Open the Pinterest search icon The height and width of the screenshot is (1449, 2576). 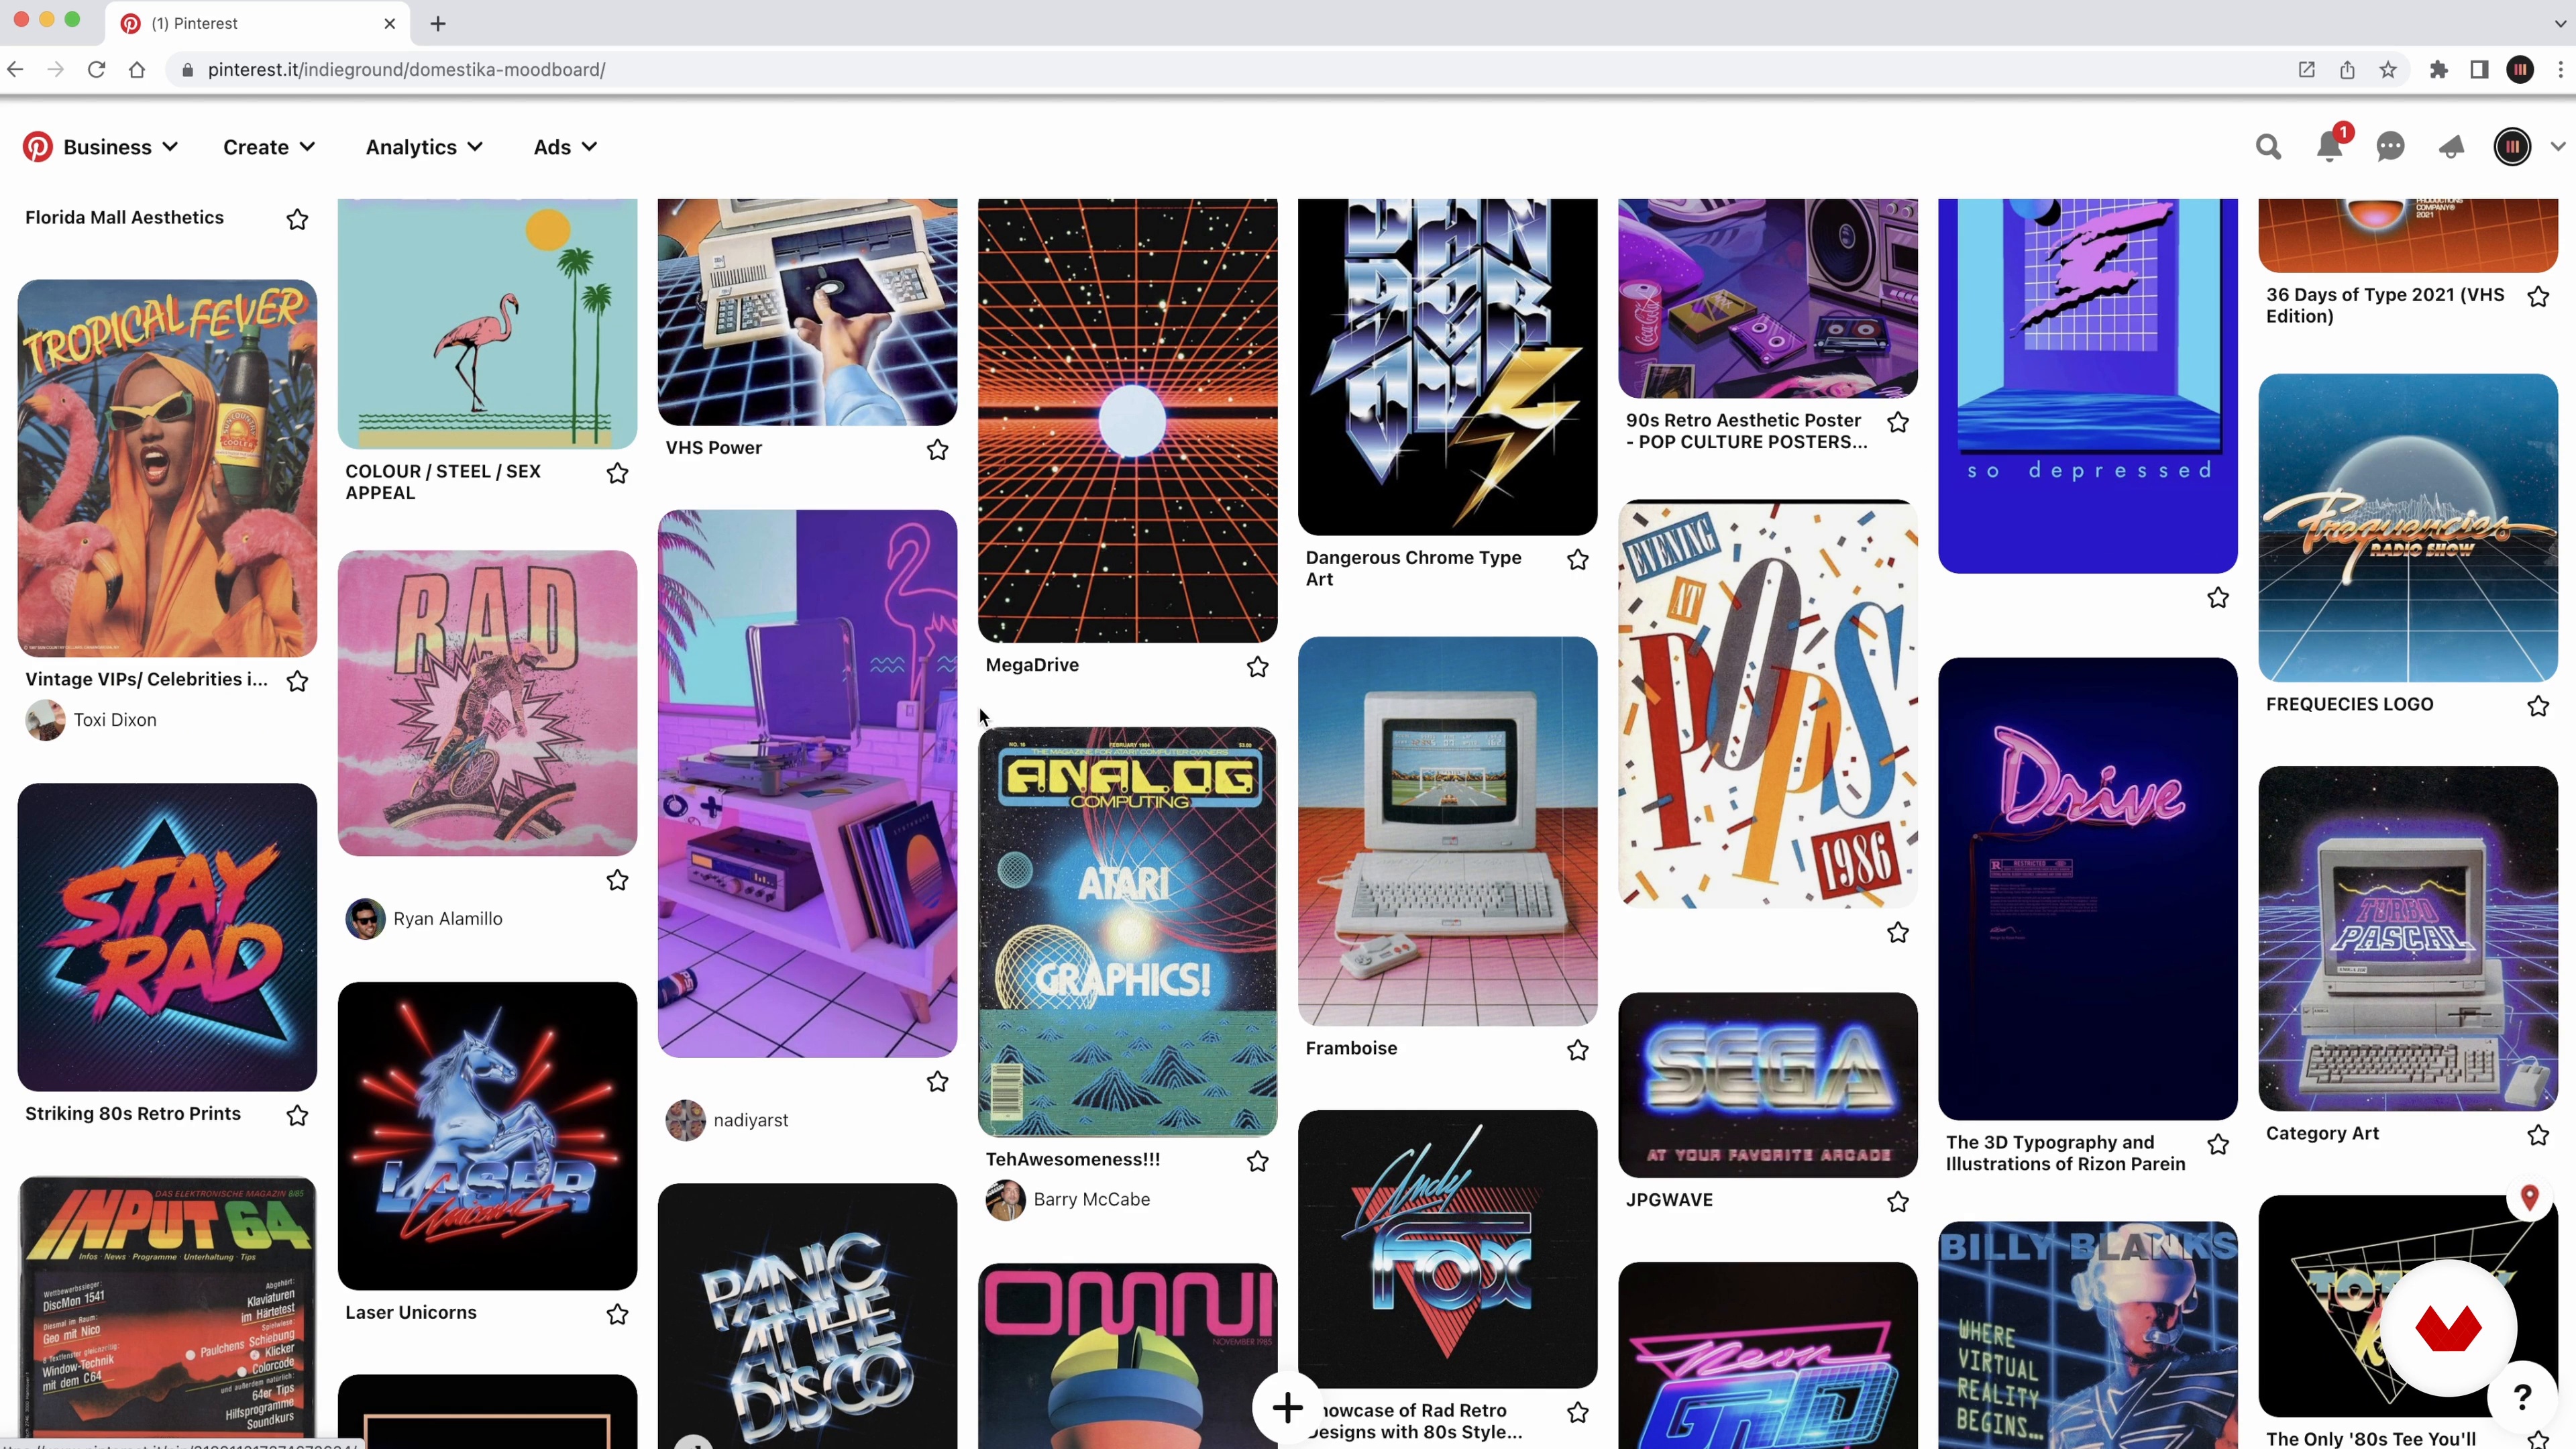[2268, 147]
